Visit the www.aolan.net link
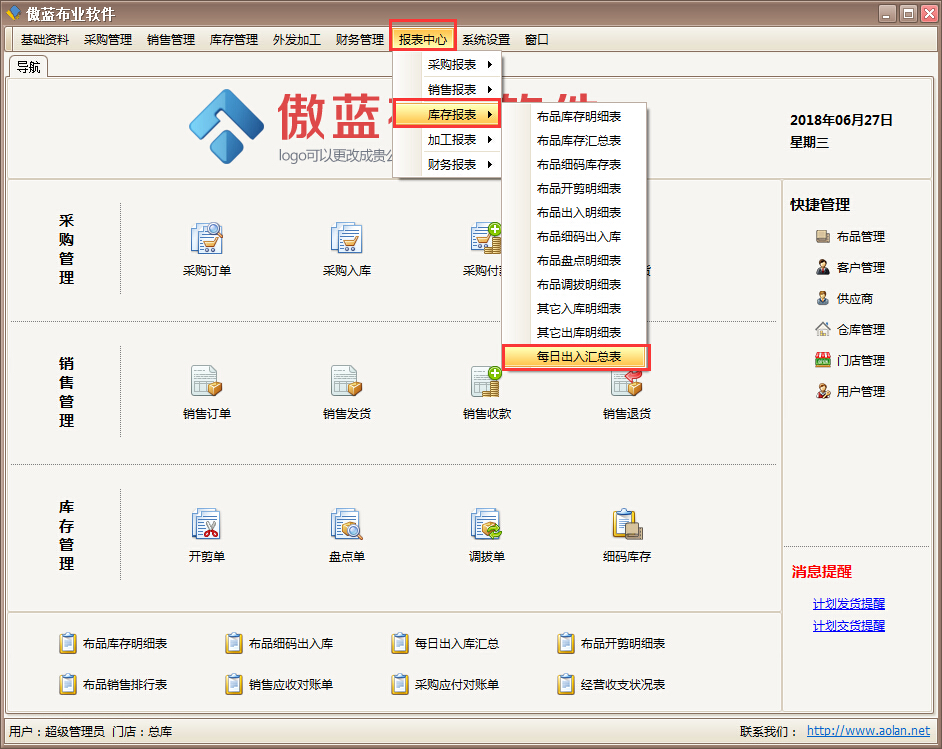The image size is (942, 749). tap(868, 731)
